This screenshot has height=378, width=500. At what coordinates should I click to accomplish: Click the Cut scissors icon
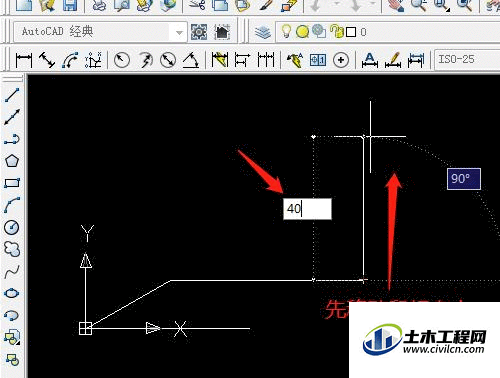click(197, 5)
